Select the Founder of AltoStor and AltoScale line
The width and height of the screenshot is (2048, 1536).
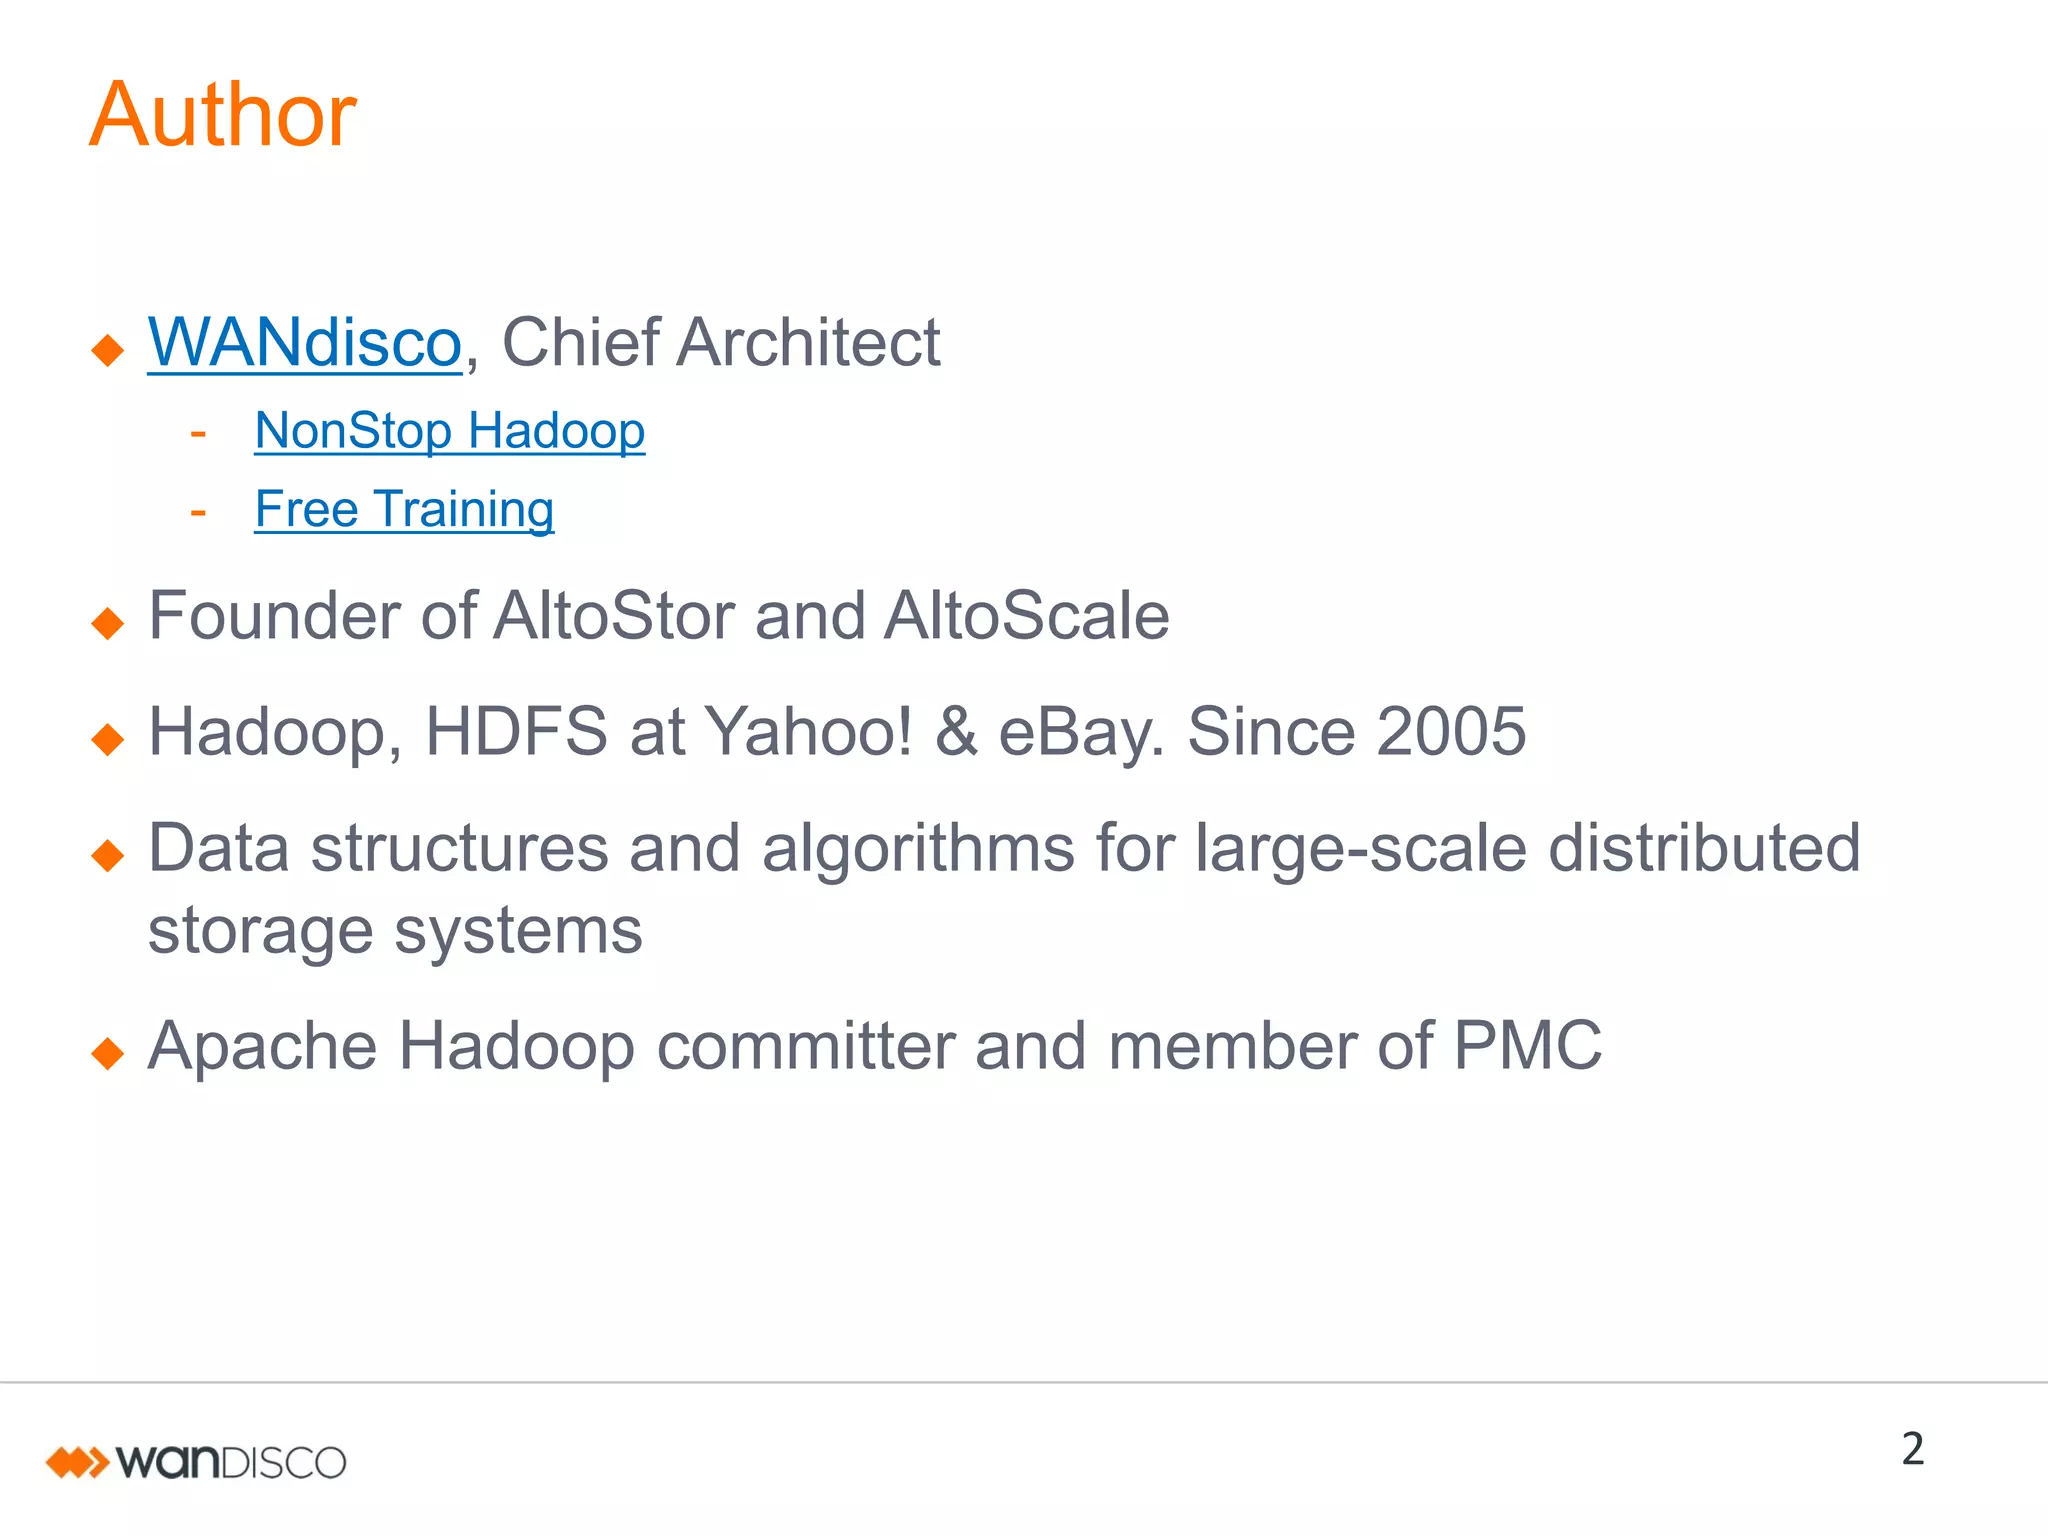pos(659,616)
